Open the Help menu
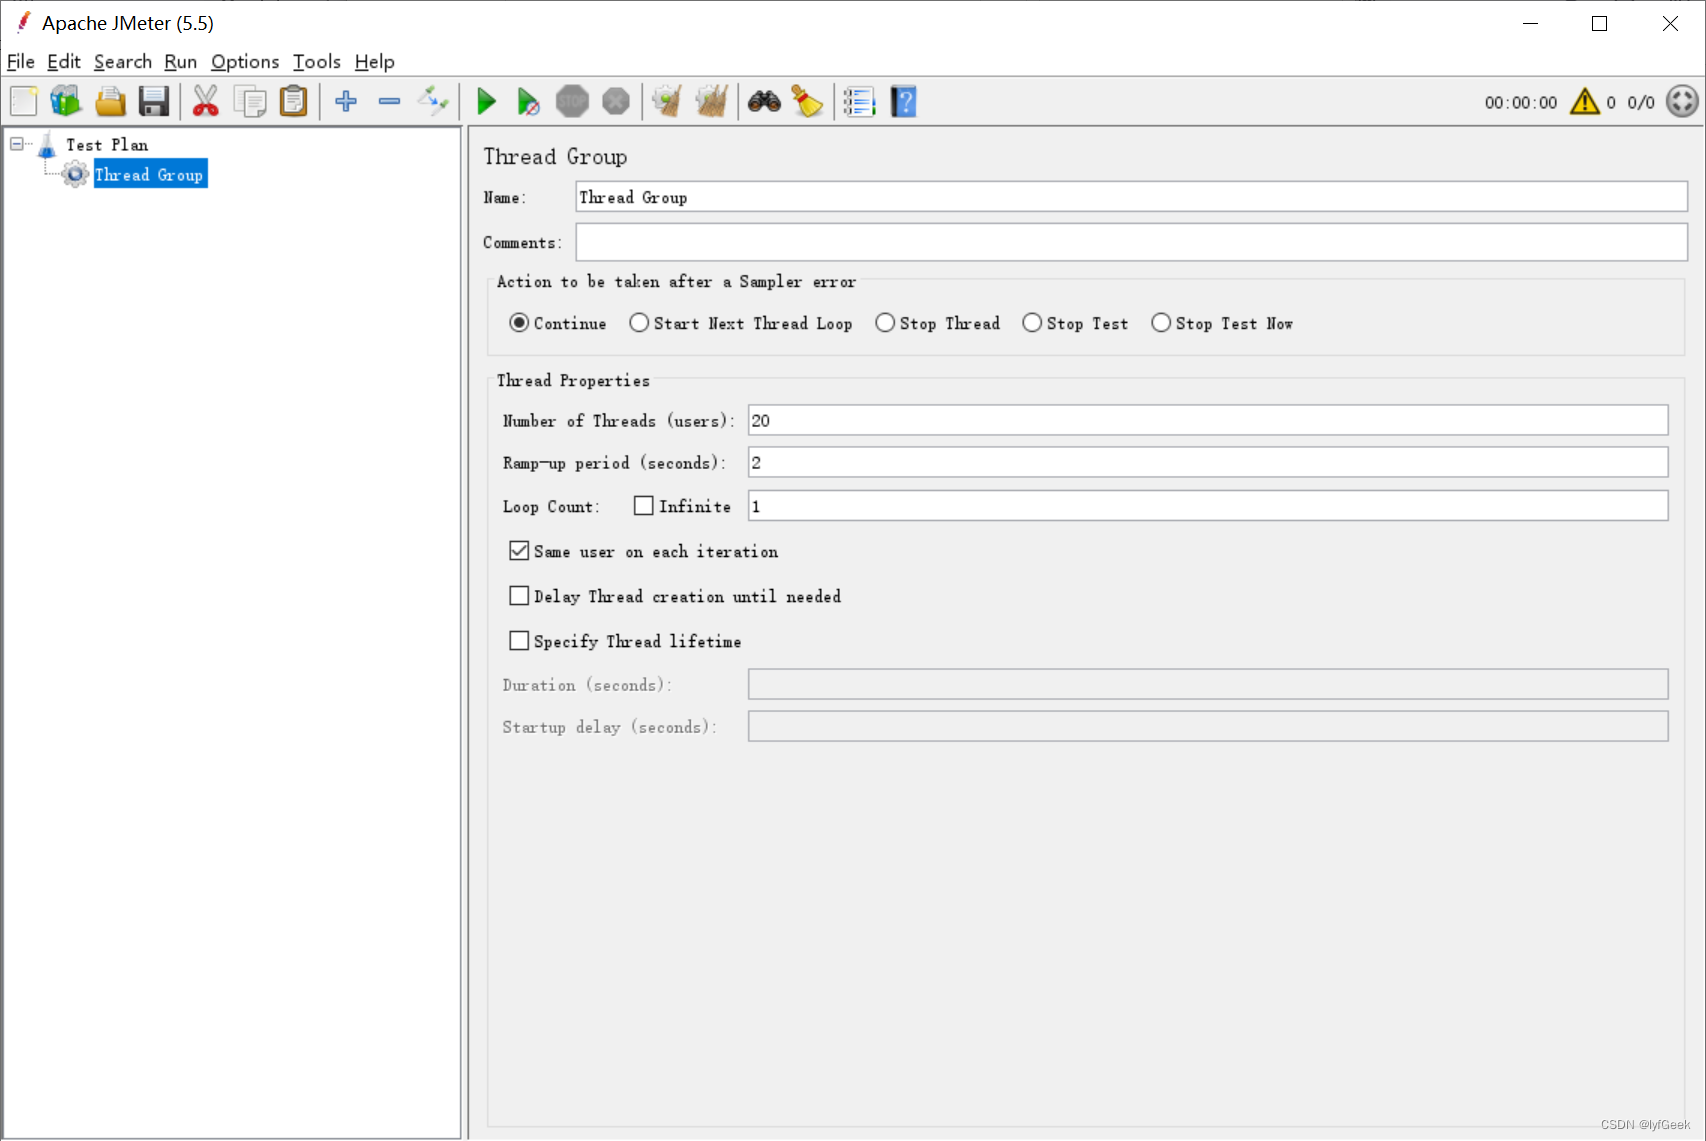Viewport: 1706px width, 1141px height. point(375,62)
